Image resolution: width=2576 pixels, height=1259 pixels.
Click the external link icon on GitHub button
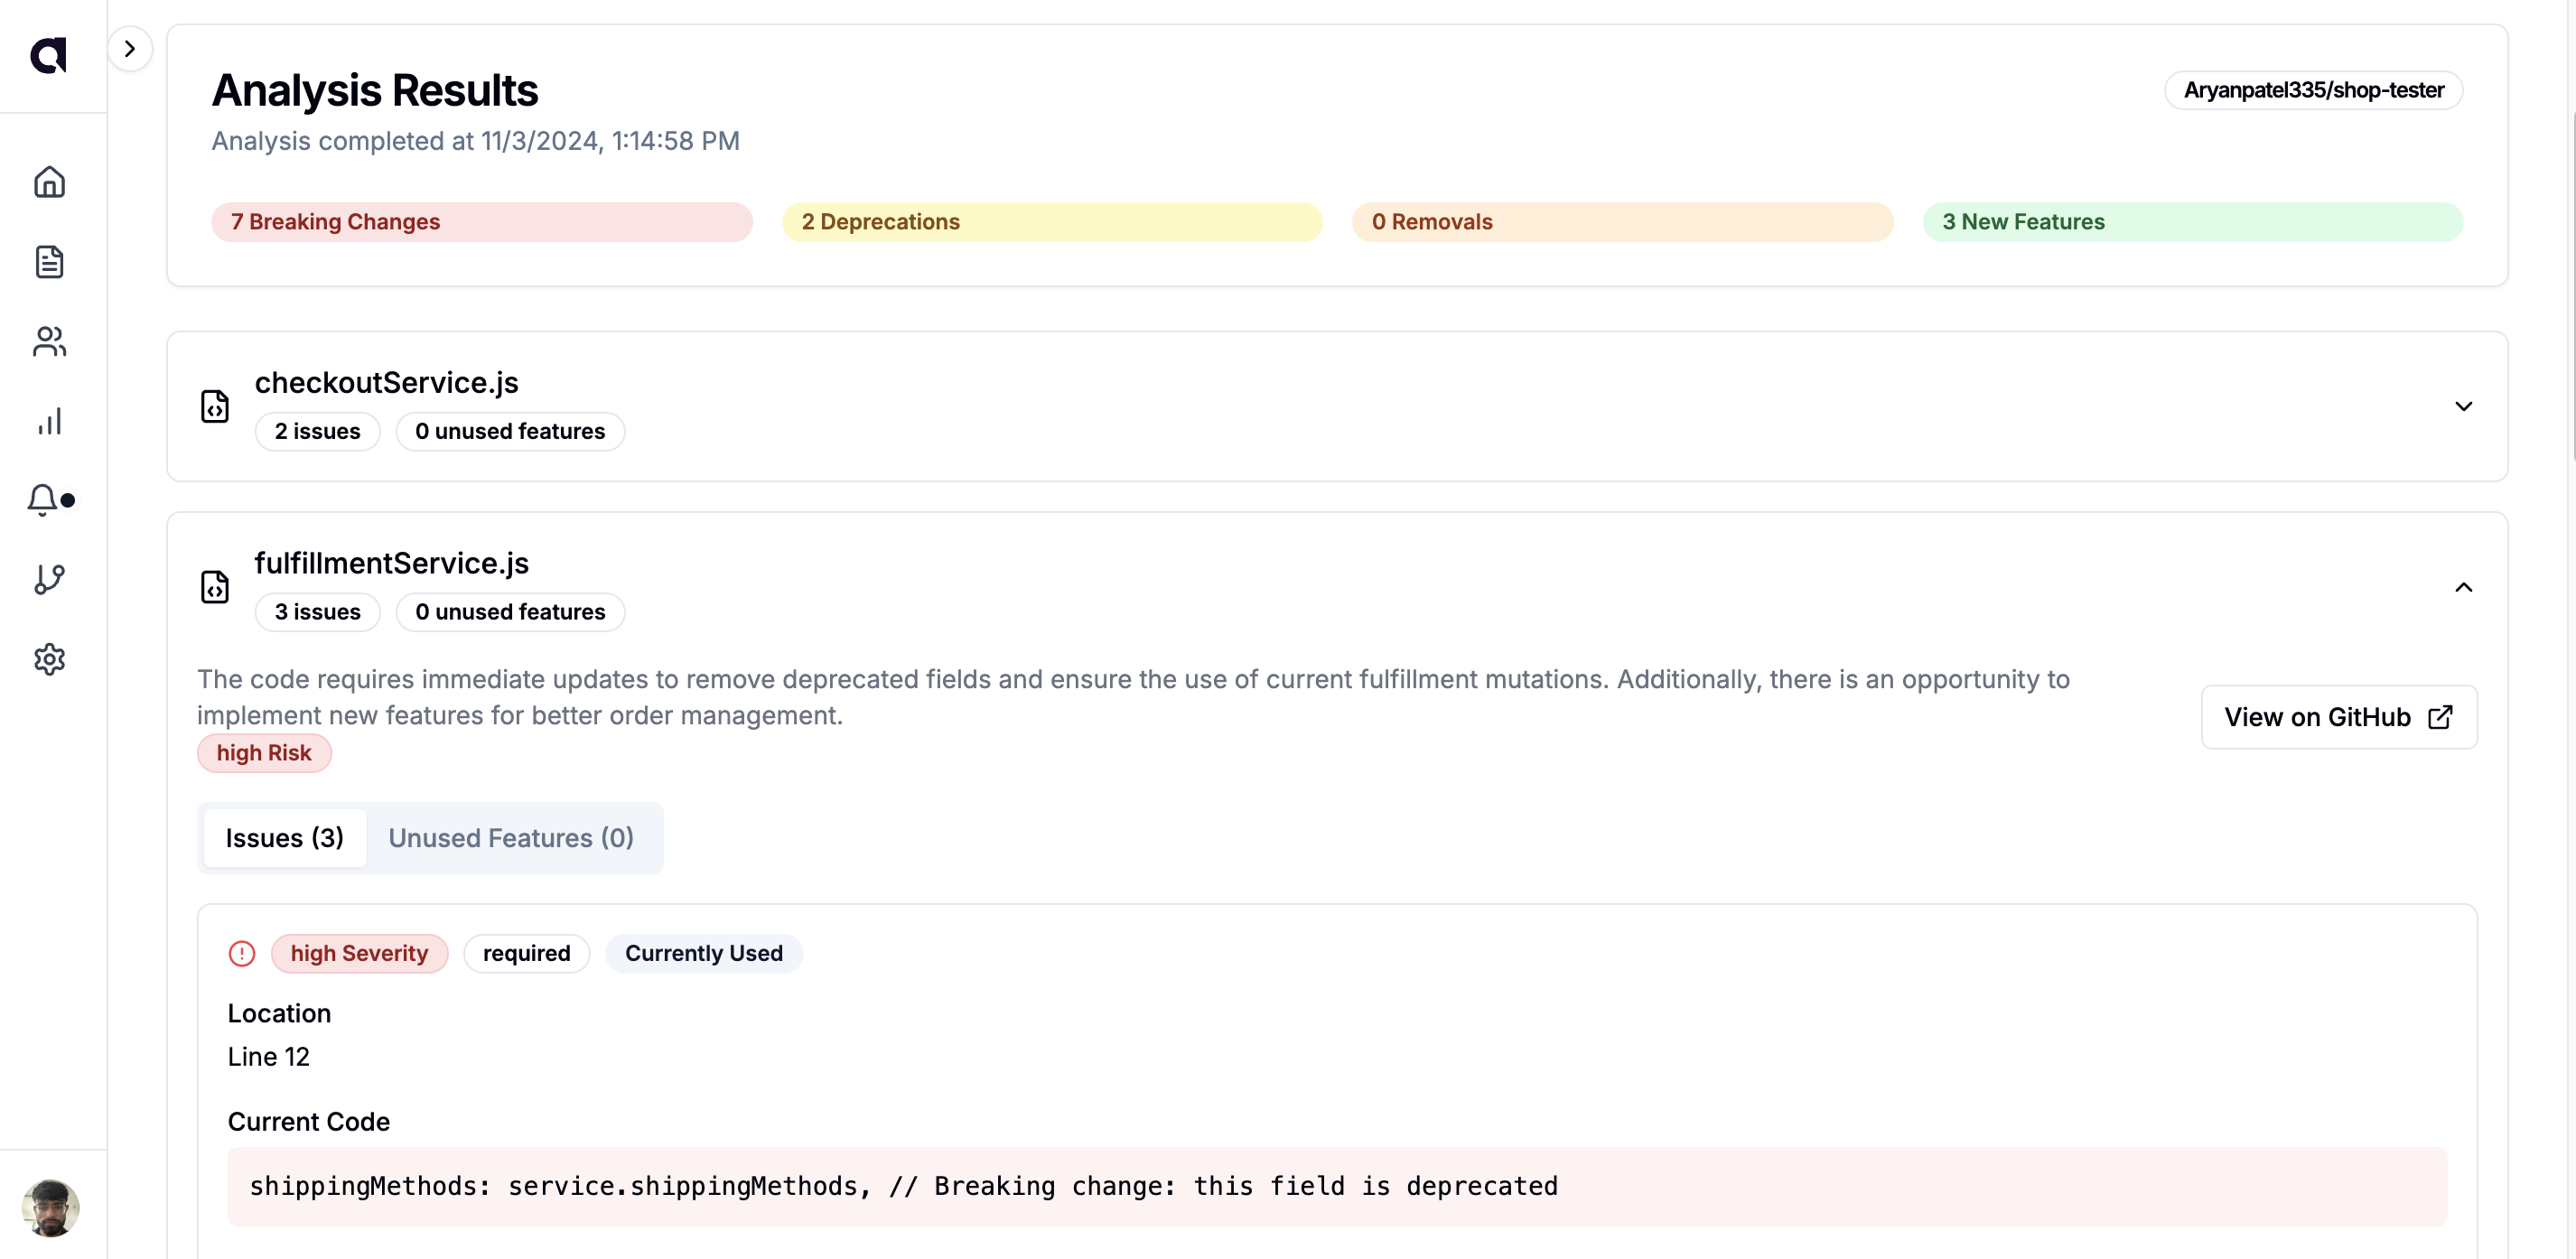tap(2439, 717)
